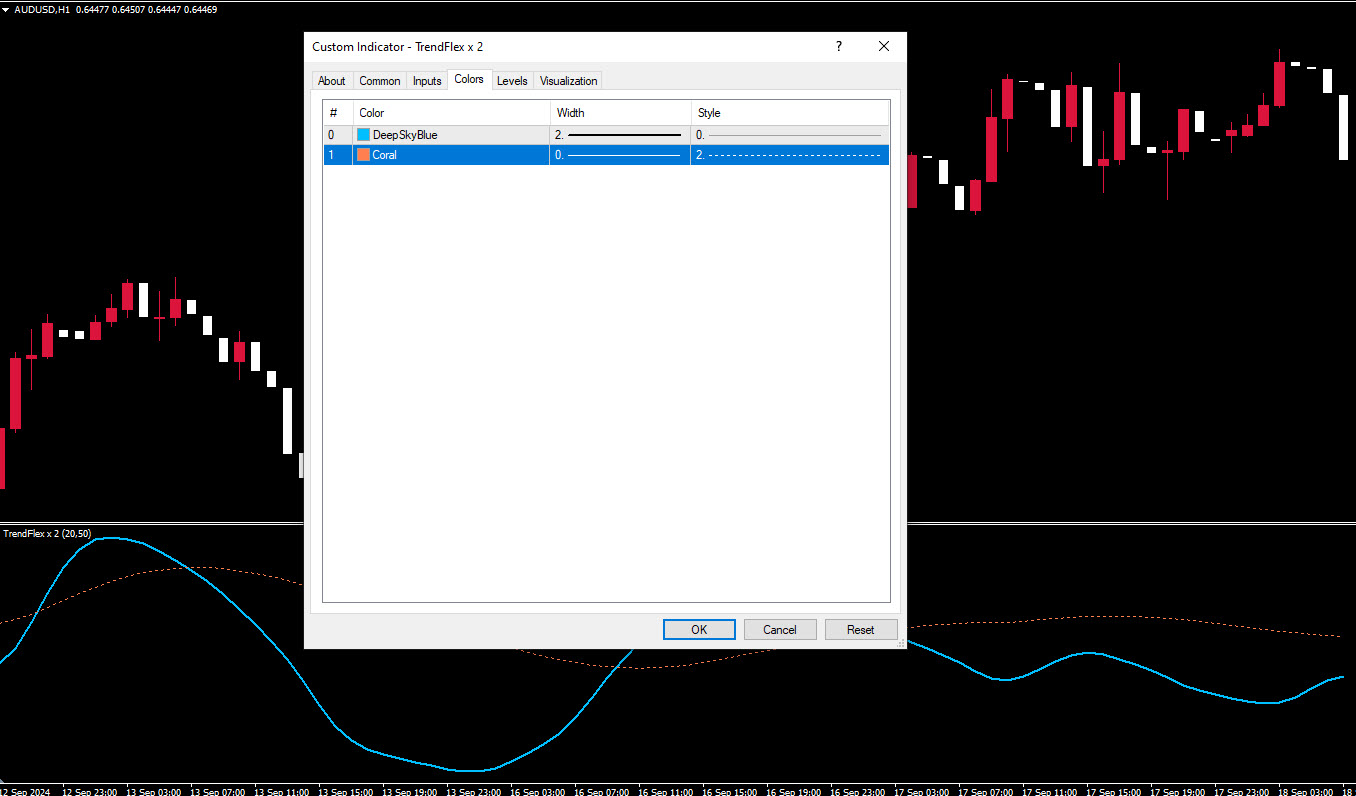Screen dimensions: 1356x796
Task: Click the OK button
Action: tap(699, 629)
